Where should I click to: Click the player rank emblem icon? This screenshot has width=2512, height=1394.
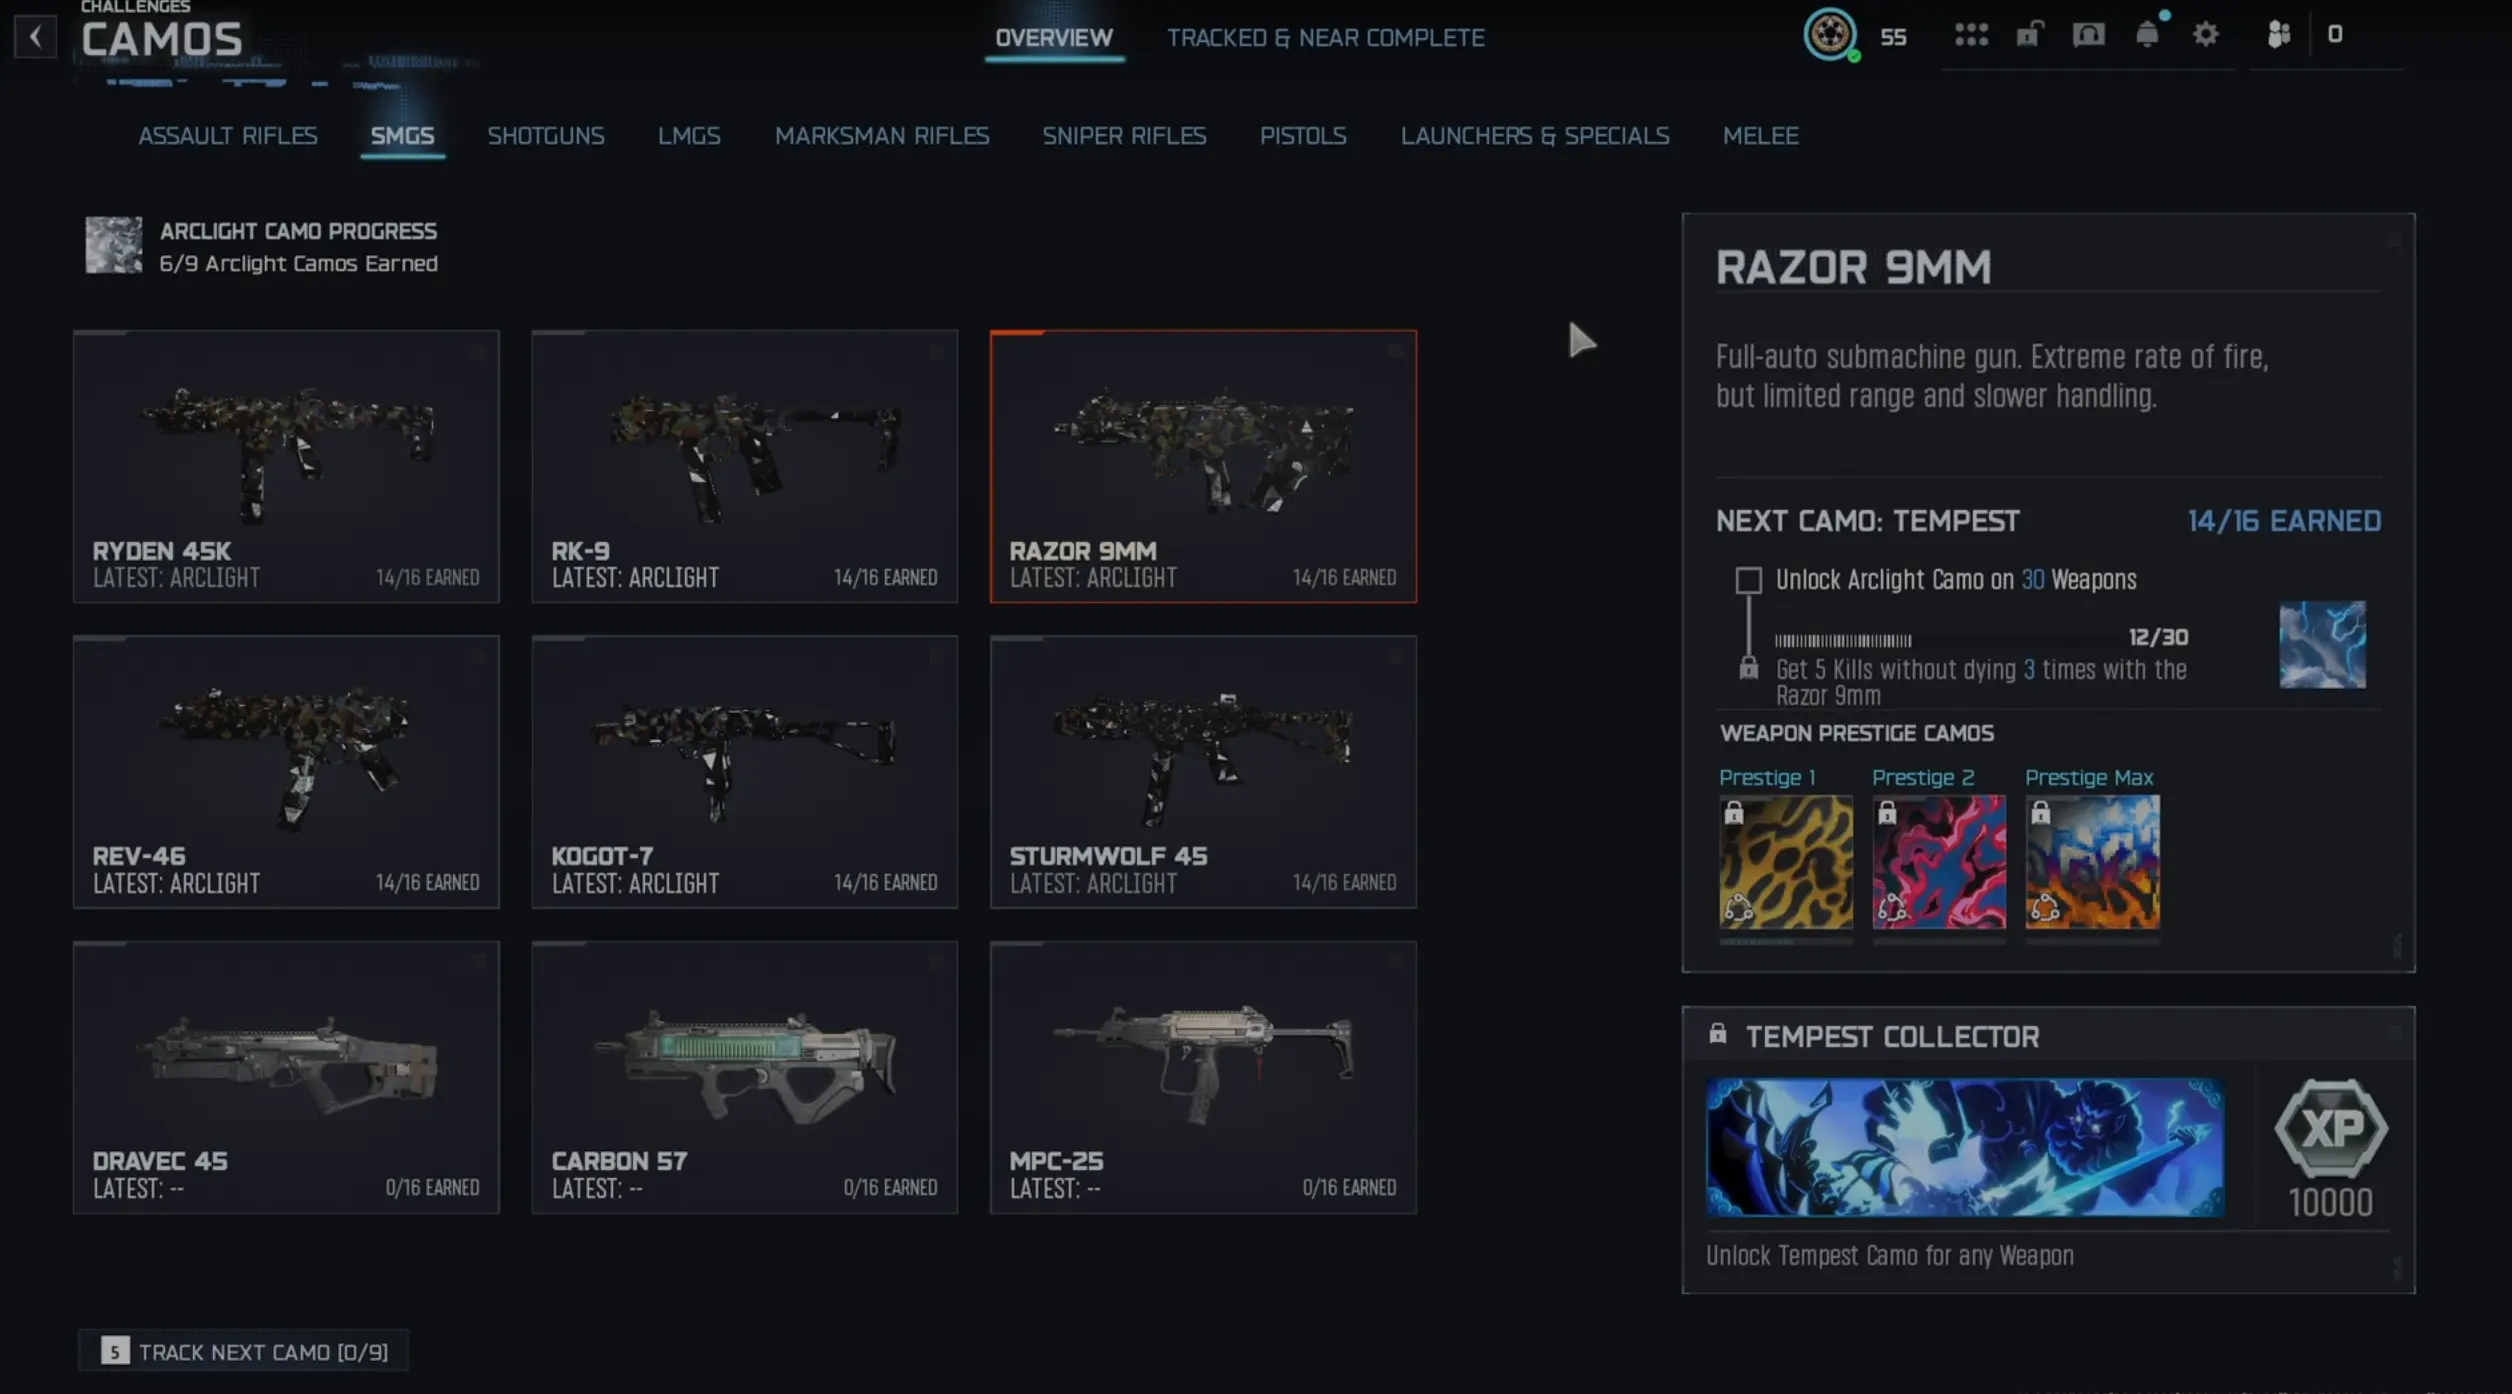coord(1829,35)
